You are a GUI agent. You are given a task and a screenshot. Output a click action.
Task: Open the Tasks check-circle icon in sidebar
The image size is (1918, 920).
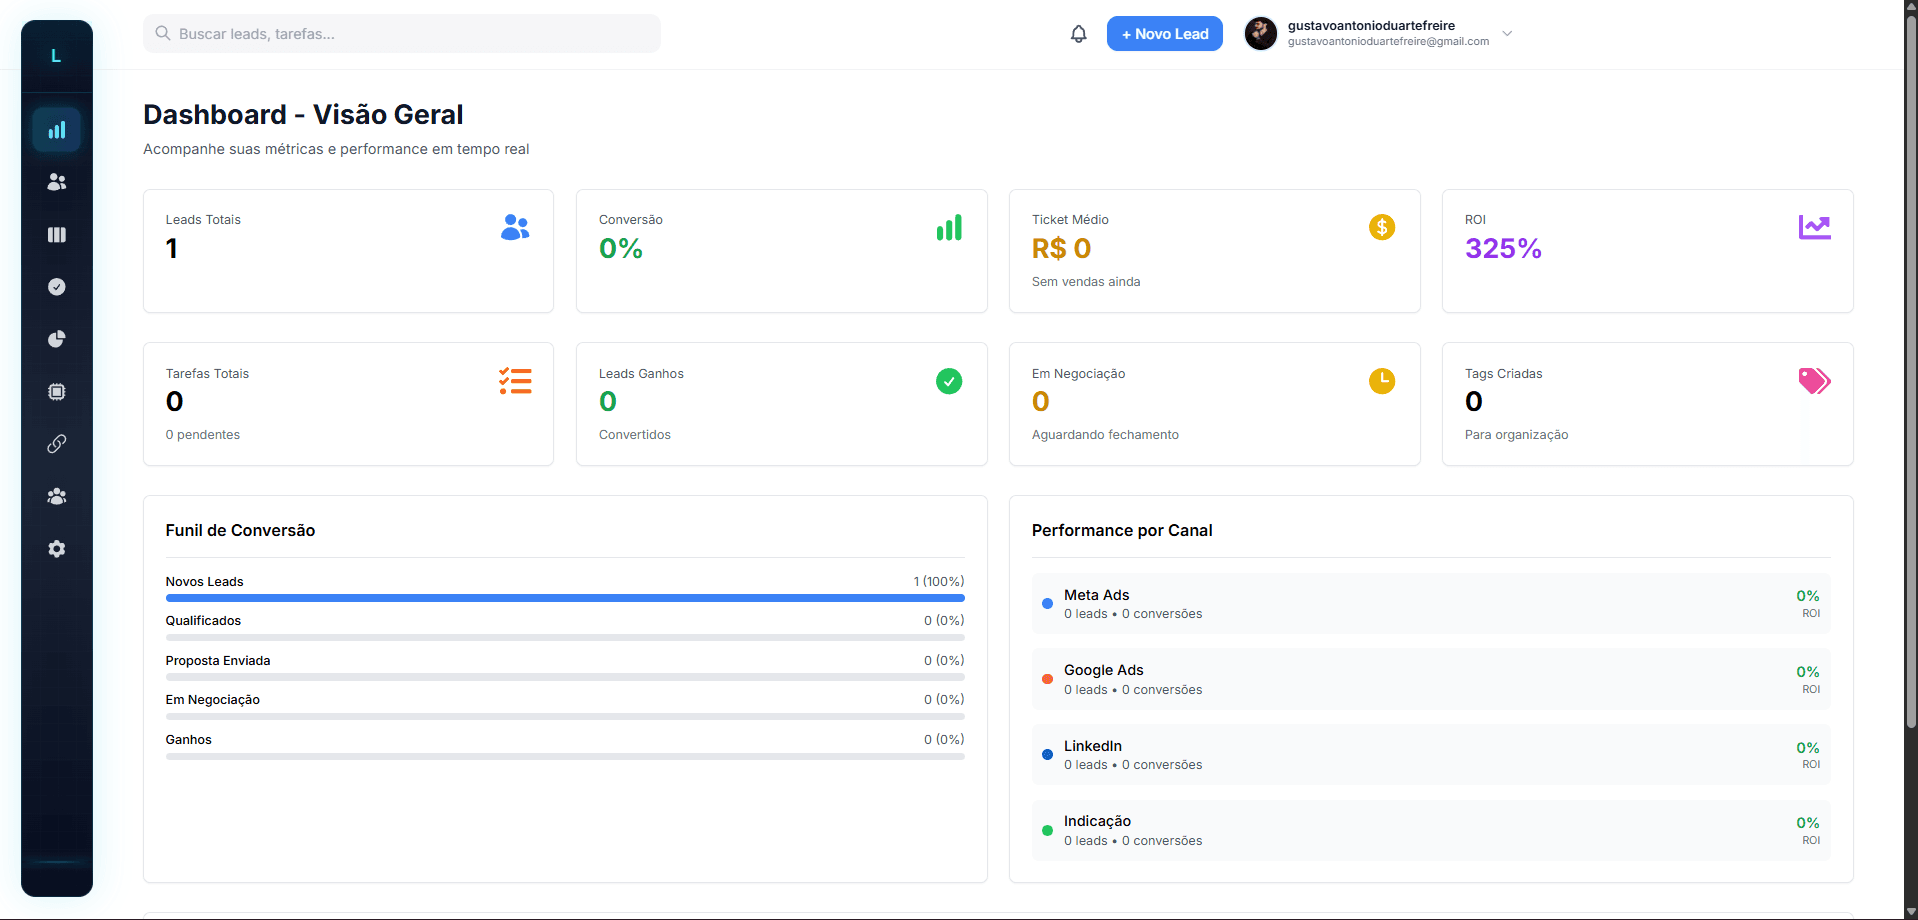56,287
